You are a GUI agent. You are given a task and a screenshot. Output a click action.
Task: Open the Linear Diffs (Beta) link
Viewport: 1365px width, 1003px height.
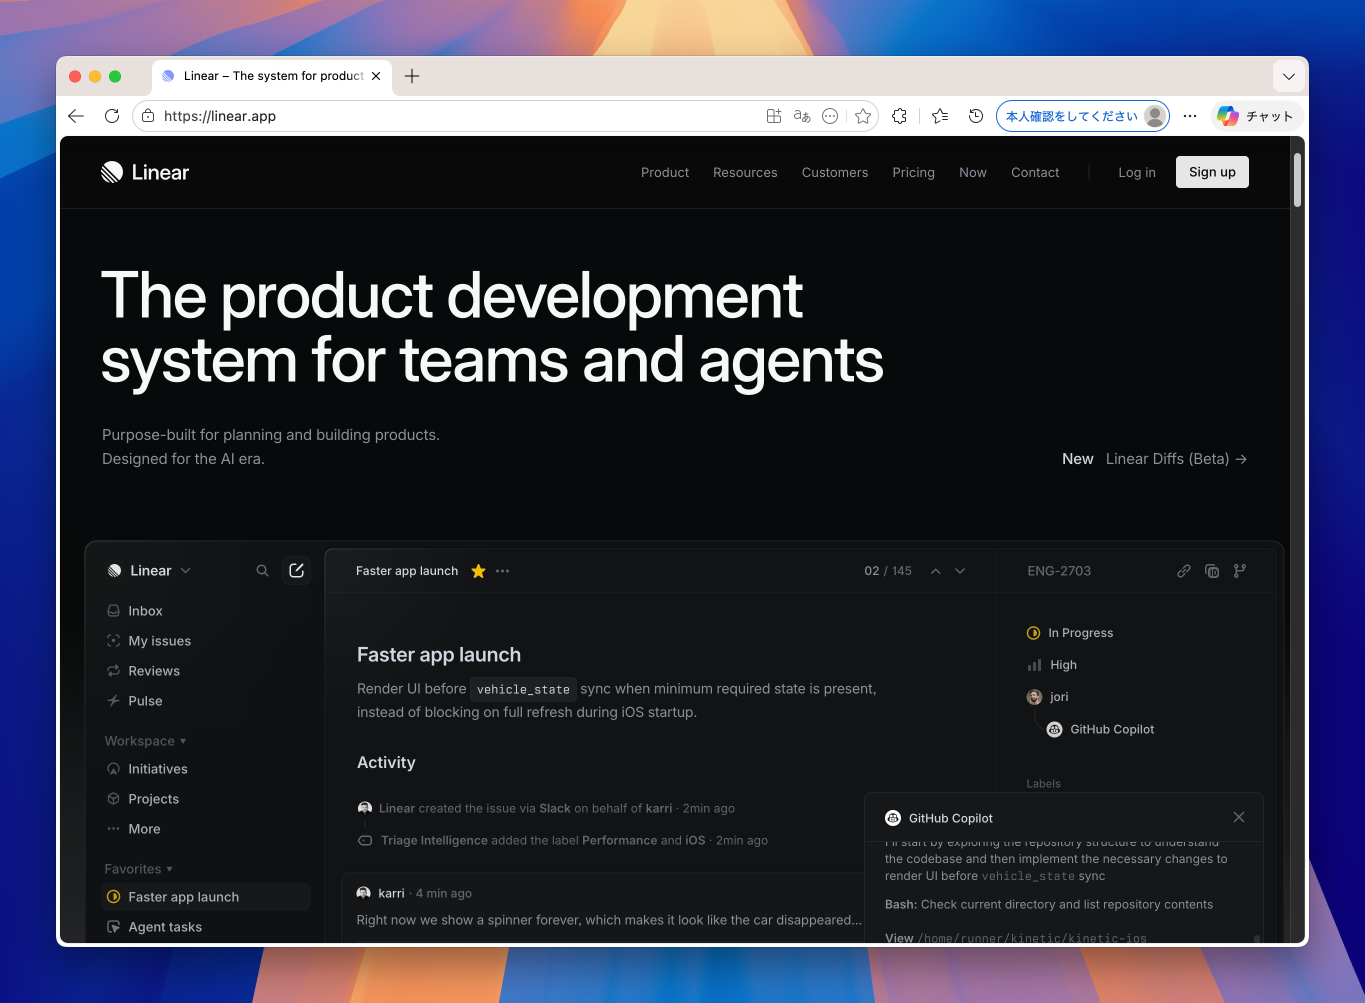click(1176, 459)
